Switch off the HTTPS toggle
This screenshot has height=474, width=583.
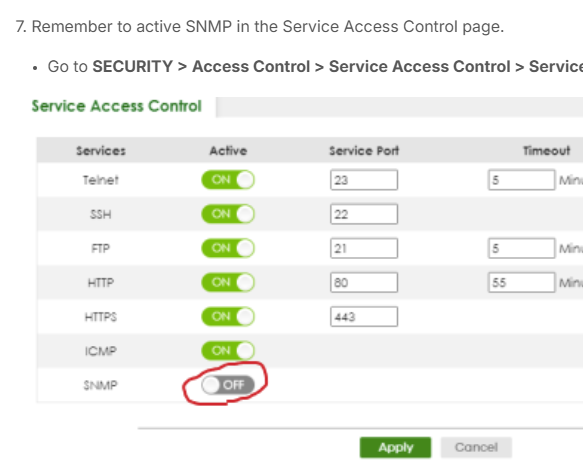(228, 317)
